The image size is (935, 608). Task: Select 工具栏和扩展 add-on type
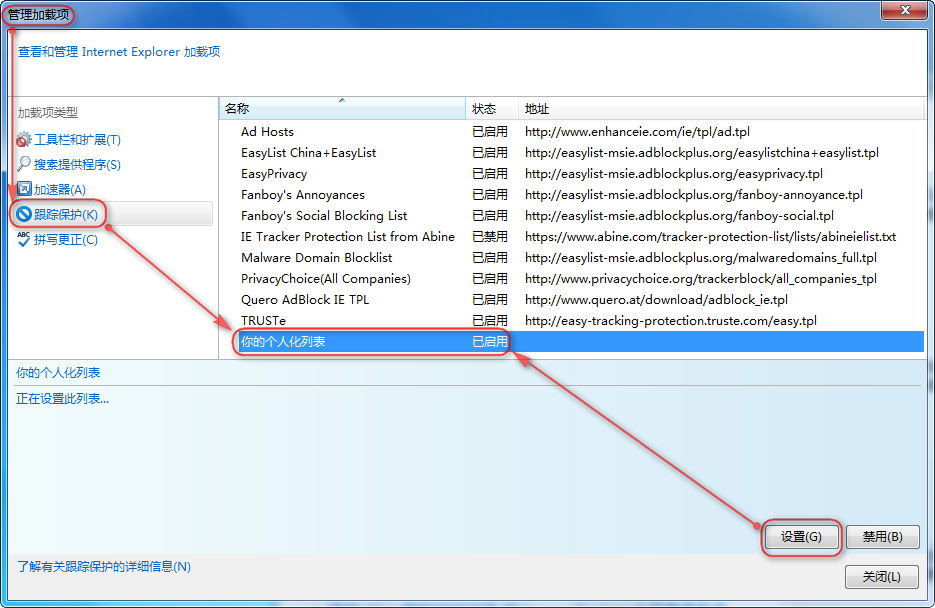(77, 140)
